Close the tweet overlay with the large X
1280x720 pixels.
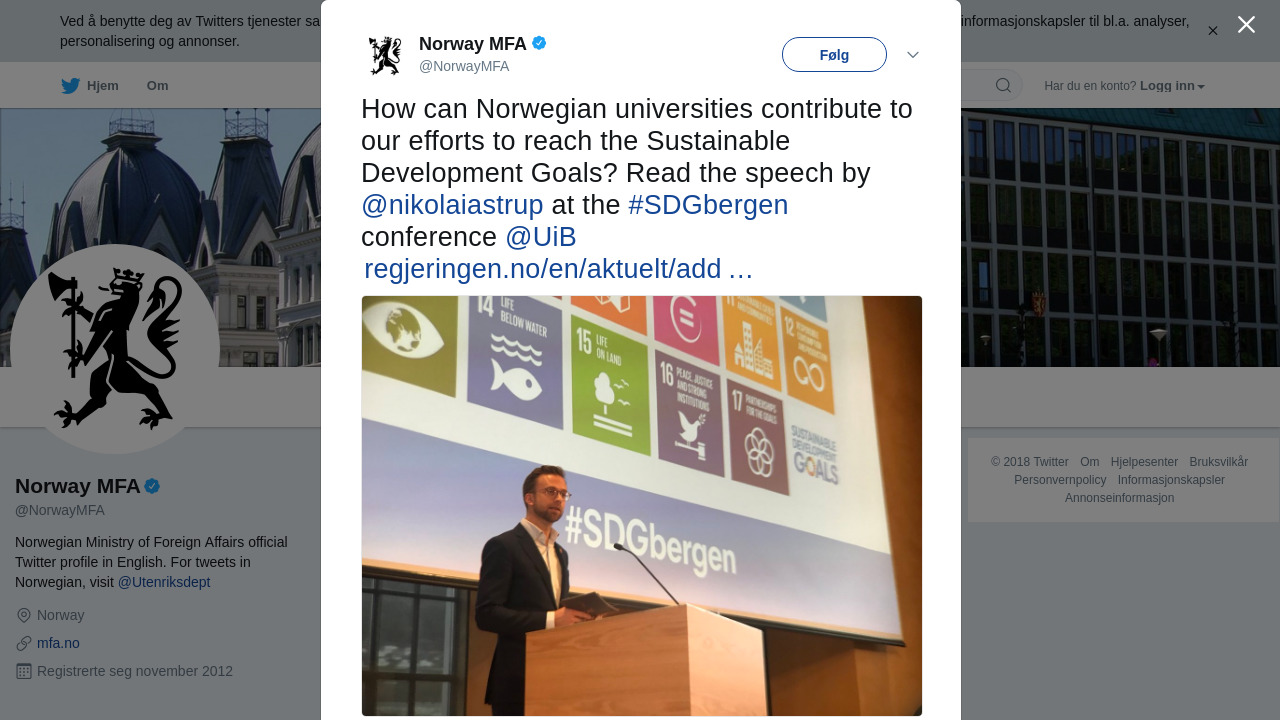(x=1246, y=24)
